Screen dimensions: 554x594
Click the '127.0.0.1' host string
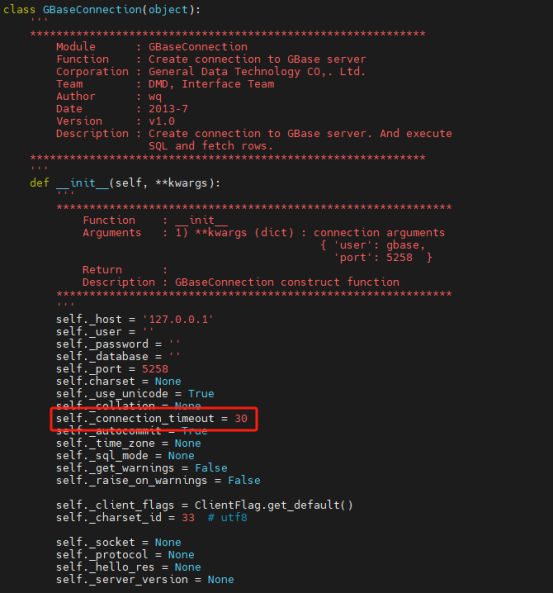click(178, 319)
